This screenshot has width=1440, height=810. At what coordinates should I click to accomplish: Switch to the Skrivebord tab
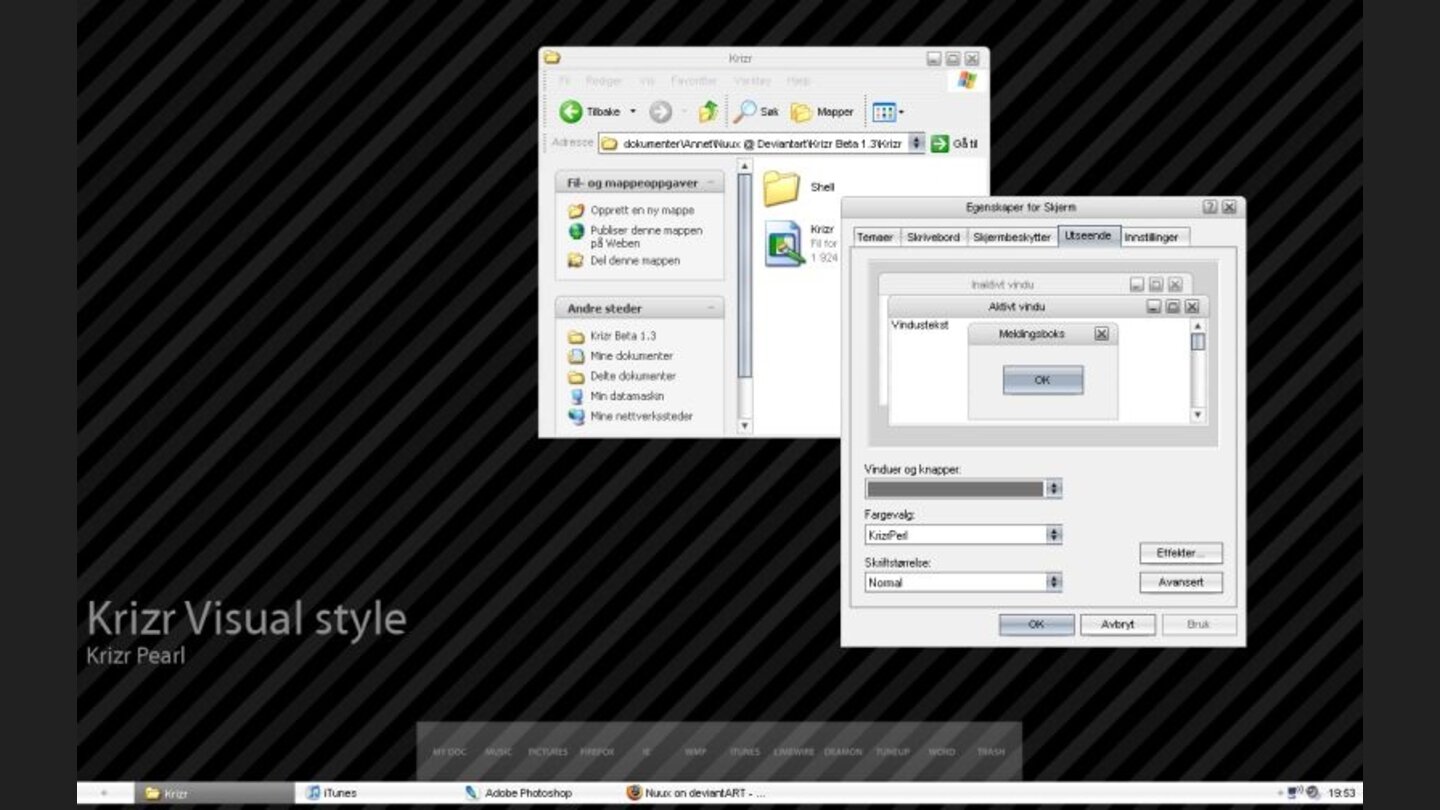point(933,237)
